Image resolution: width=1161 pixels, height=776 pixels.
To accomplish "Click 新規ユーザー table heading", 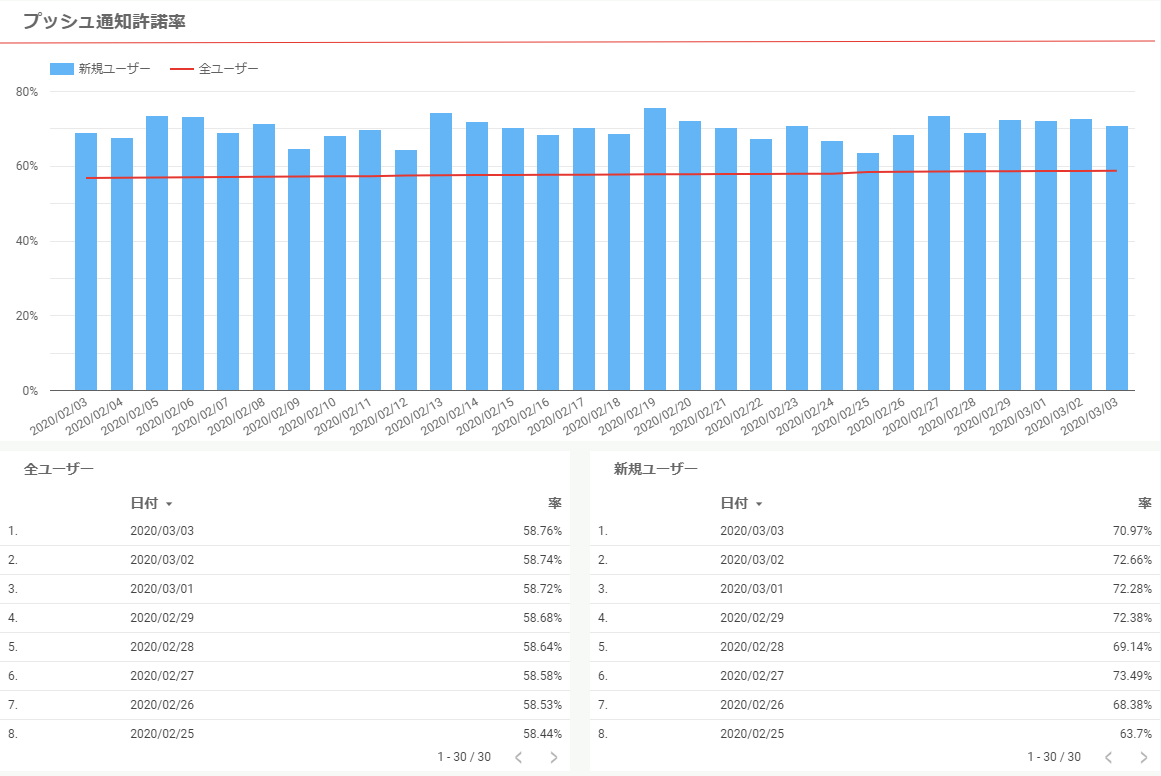I will pos(656,469).
